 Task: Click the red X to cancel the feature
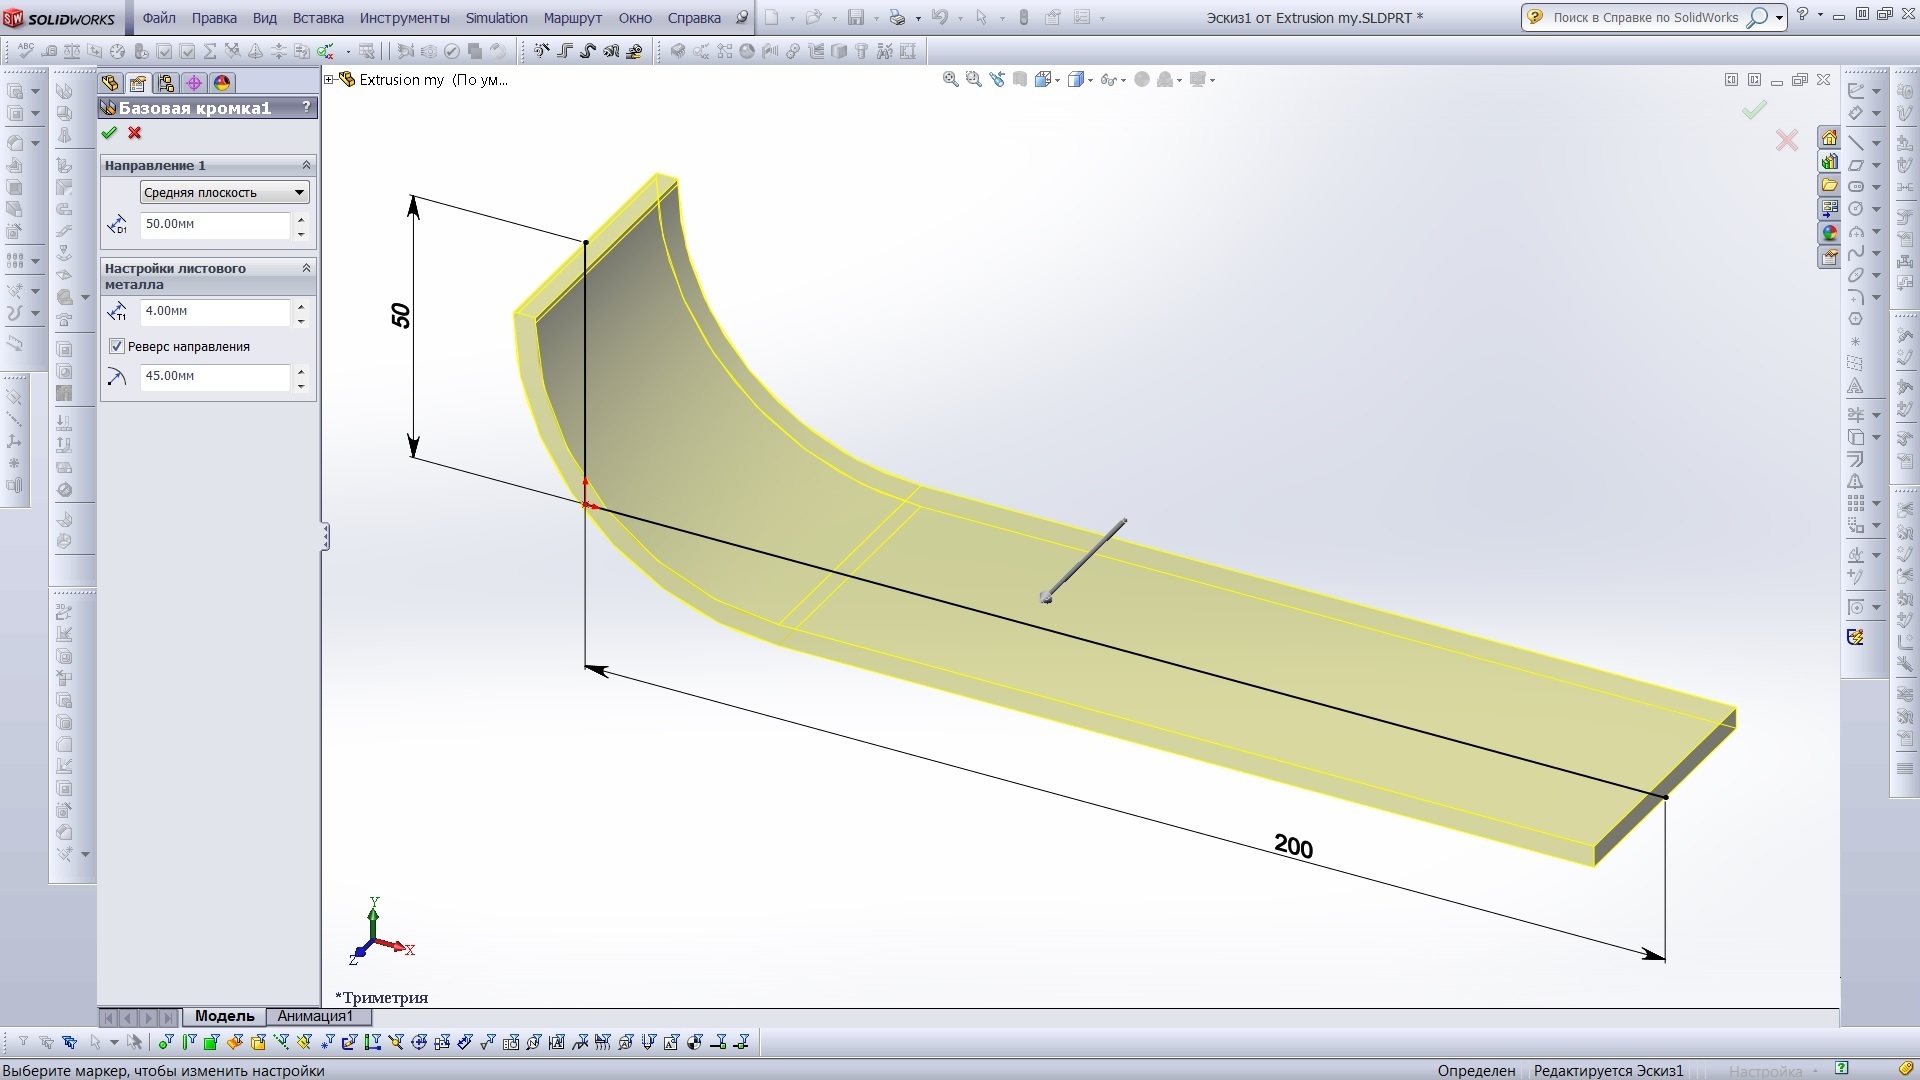point(135,133)
